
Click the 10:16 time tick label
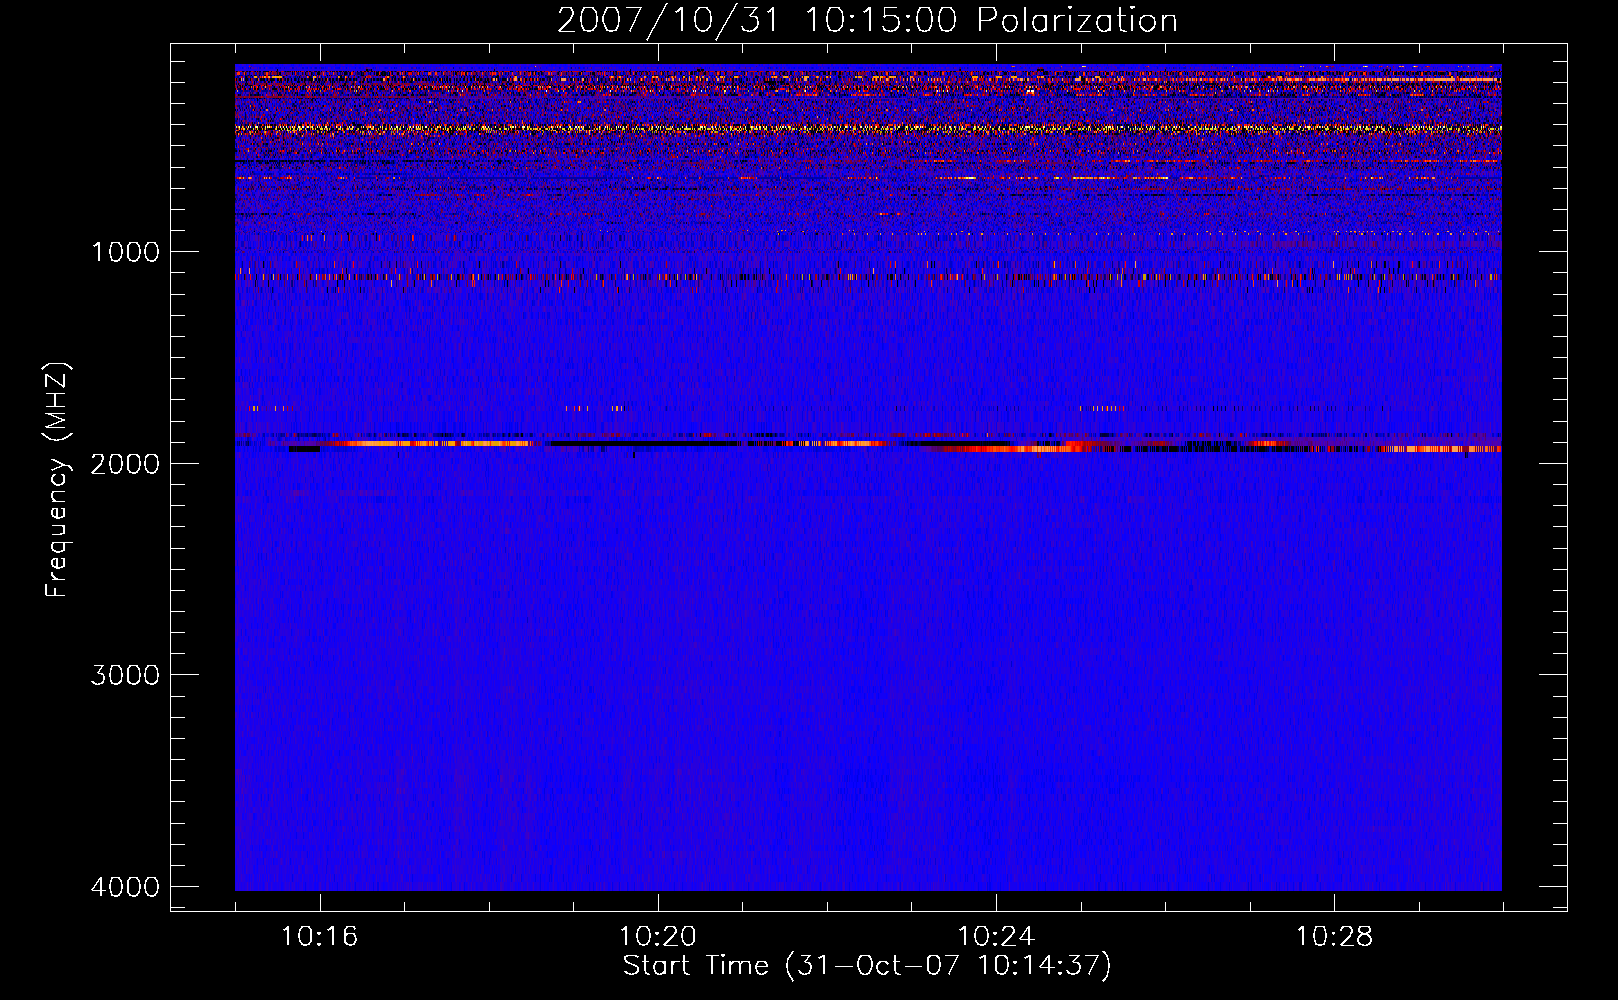coord(320,937)
